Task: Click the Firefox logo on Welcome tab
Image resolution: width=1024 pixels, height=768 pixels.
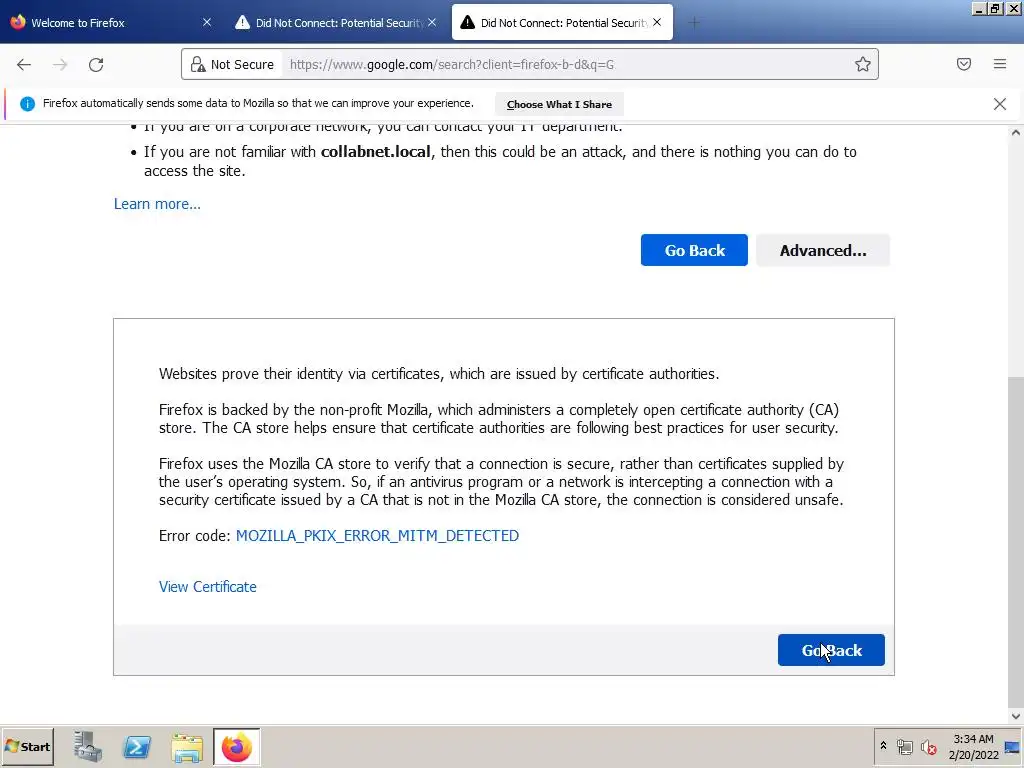Action: (18, 22)
